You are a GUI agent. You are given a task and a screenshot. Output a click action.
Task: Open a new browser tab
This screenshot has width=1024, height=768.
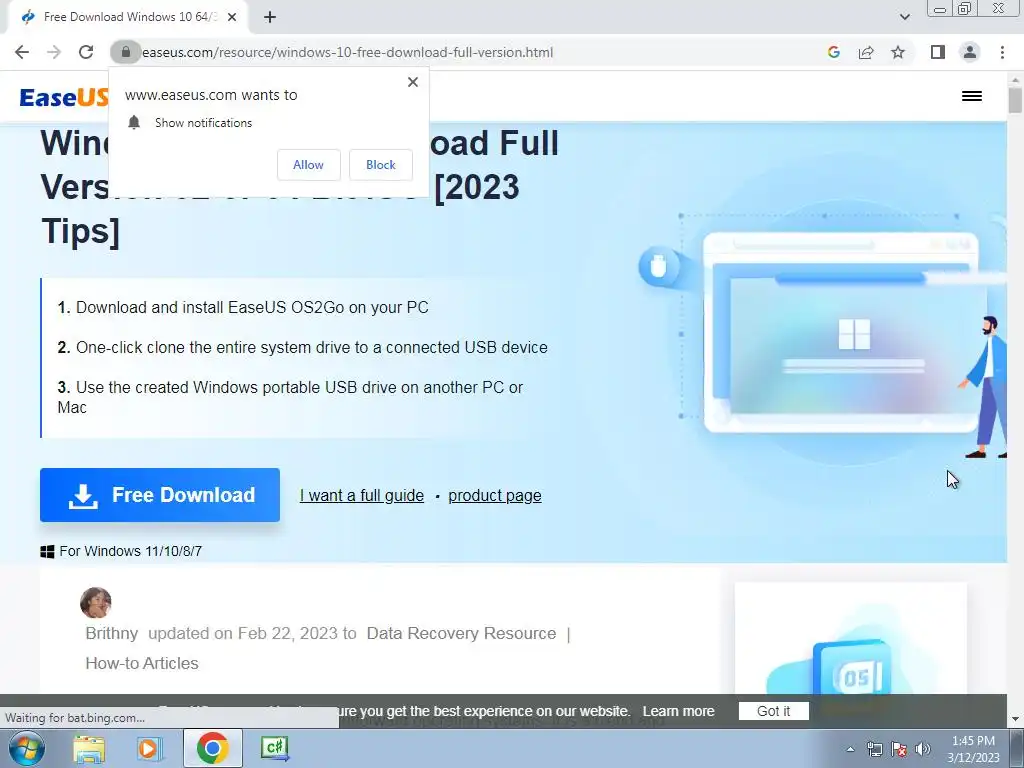[x=270, y=18]
